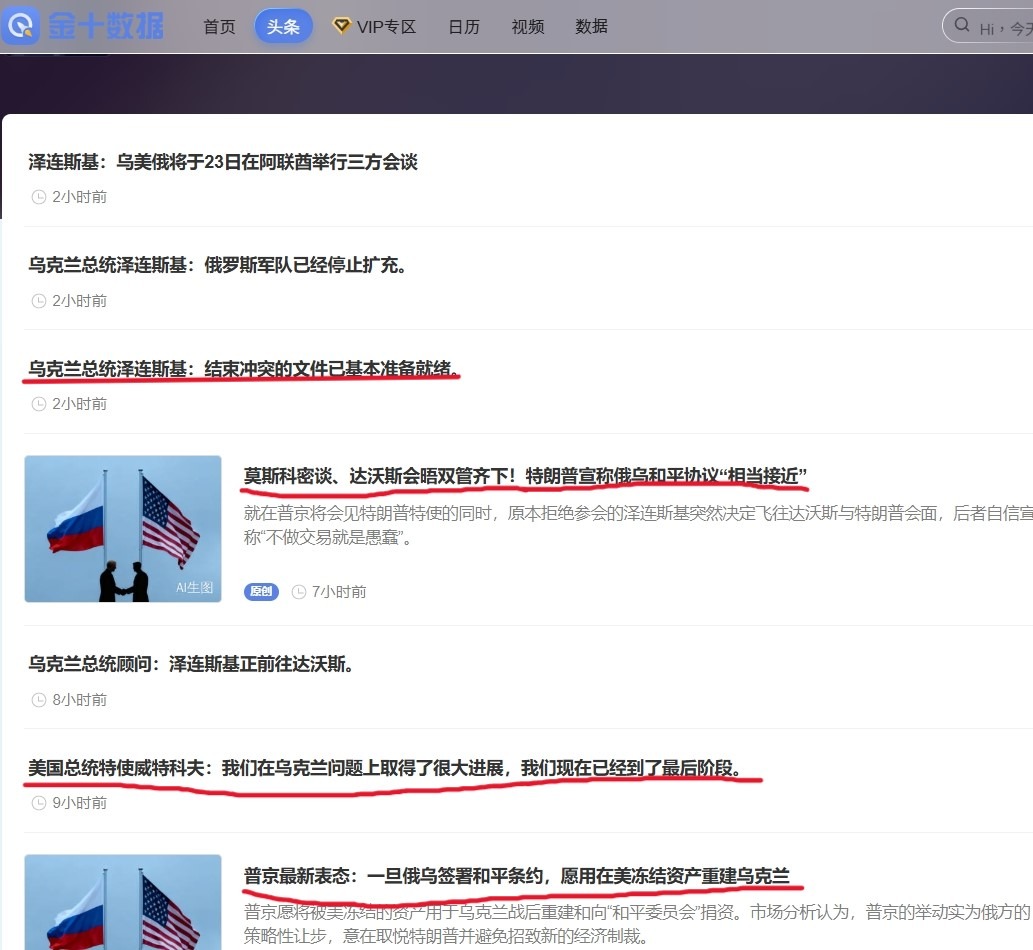Image resolution: width=1033 pixels, height=950 pixels.
Task: Open the 首页 tab
Action: 219,27
